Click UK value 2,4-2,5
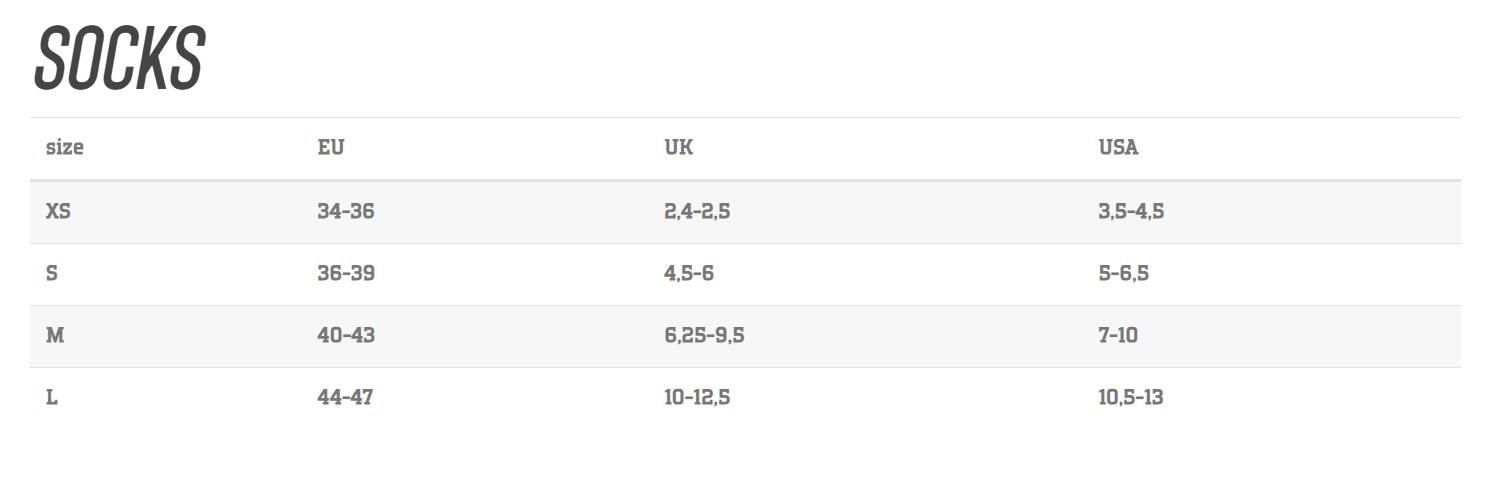The height and width of the screenshot is (480, 1493). point(697,211)
